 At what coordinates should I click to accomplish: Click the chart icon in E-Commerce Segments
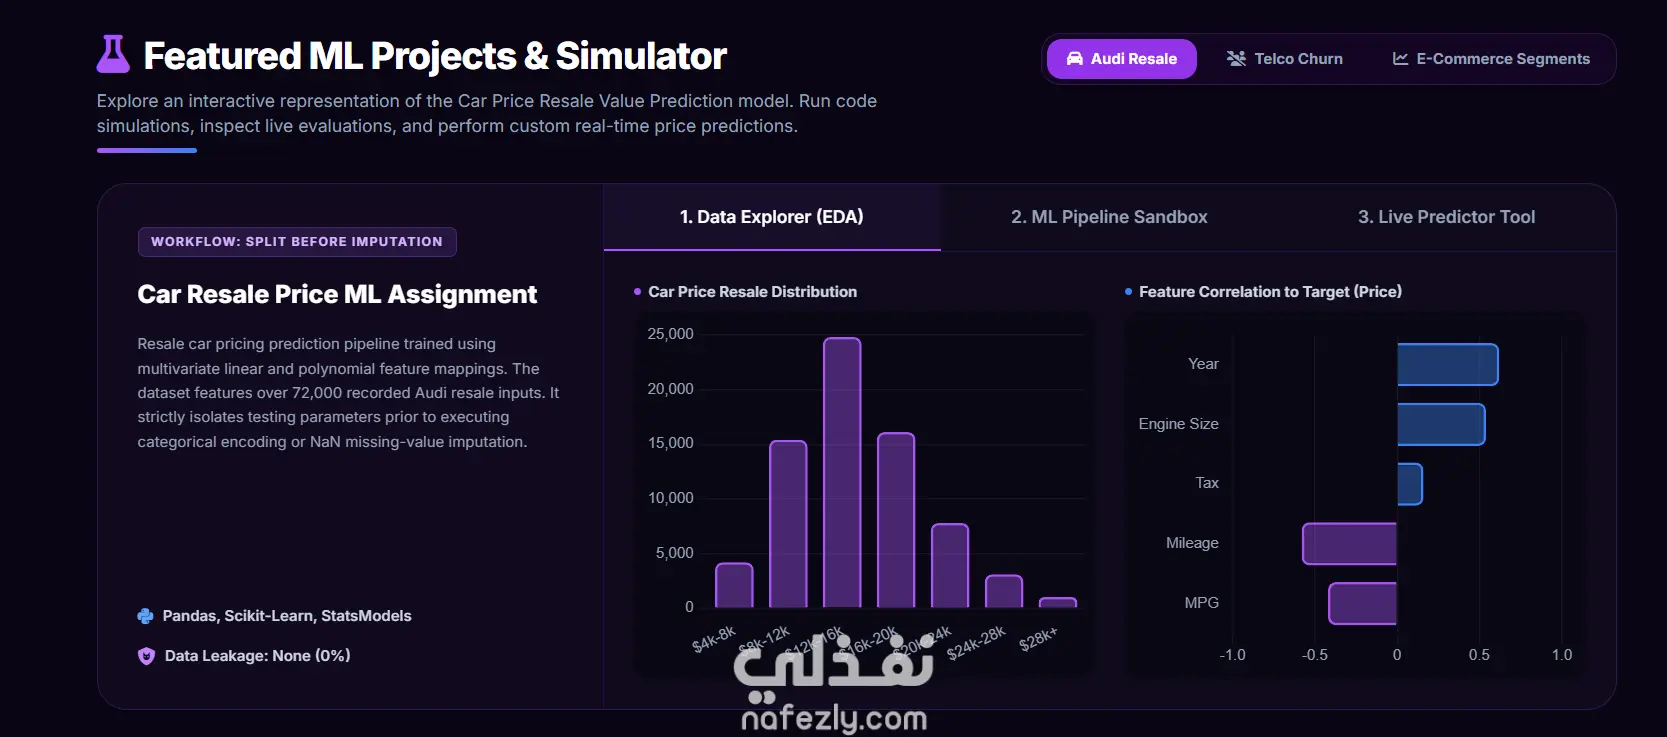pyautogui.click(x=1400, y=59)
